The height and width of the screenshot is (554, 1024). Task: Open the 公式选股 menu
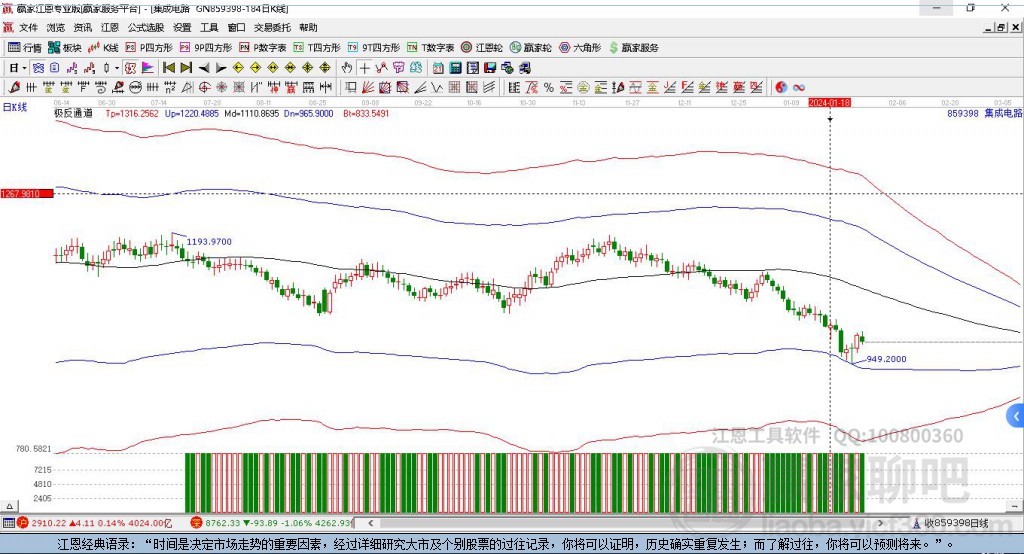145,28
